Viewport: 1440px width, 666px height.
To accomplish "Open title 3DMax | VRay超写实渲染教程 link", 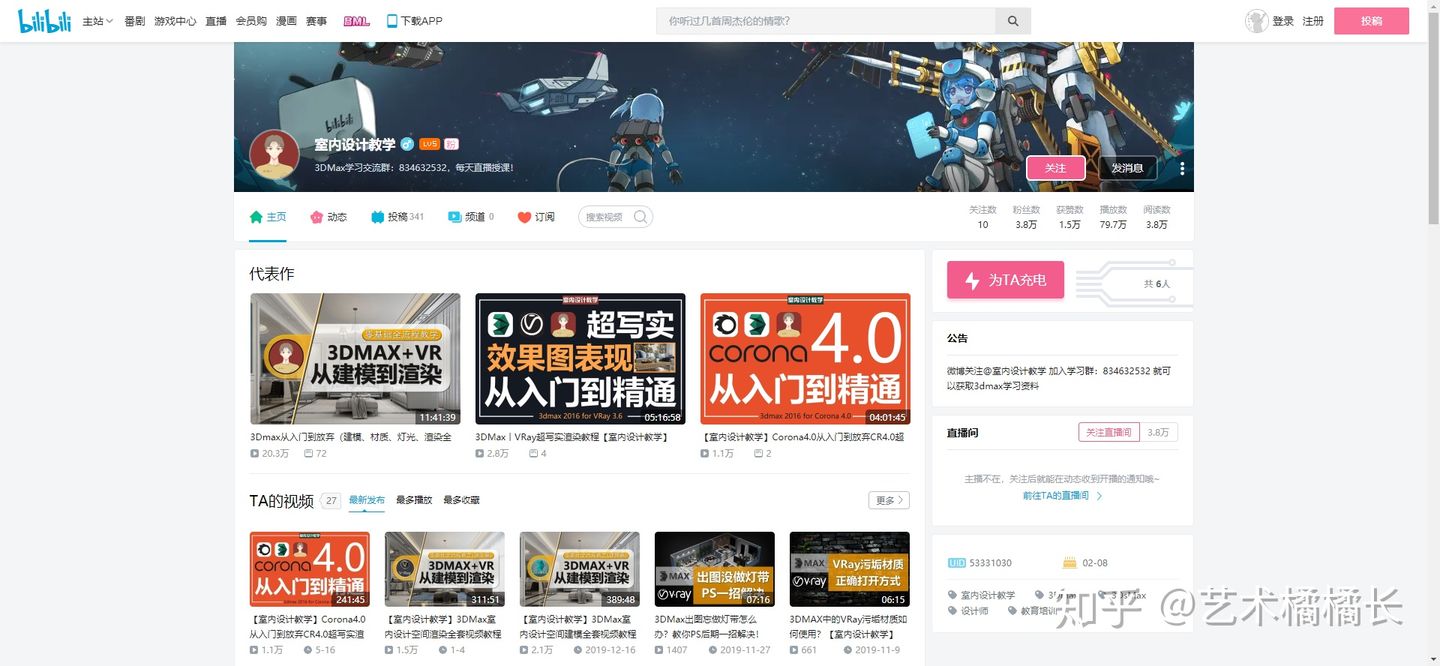I will point(571,437).
